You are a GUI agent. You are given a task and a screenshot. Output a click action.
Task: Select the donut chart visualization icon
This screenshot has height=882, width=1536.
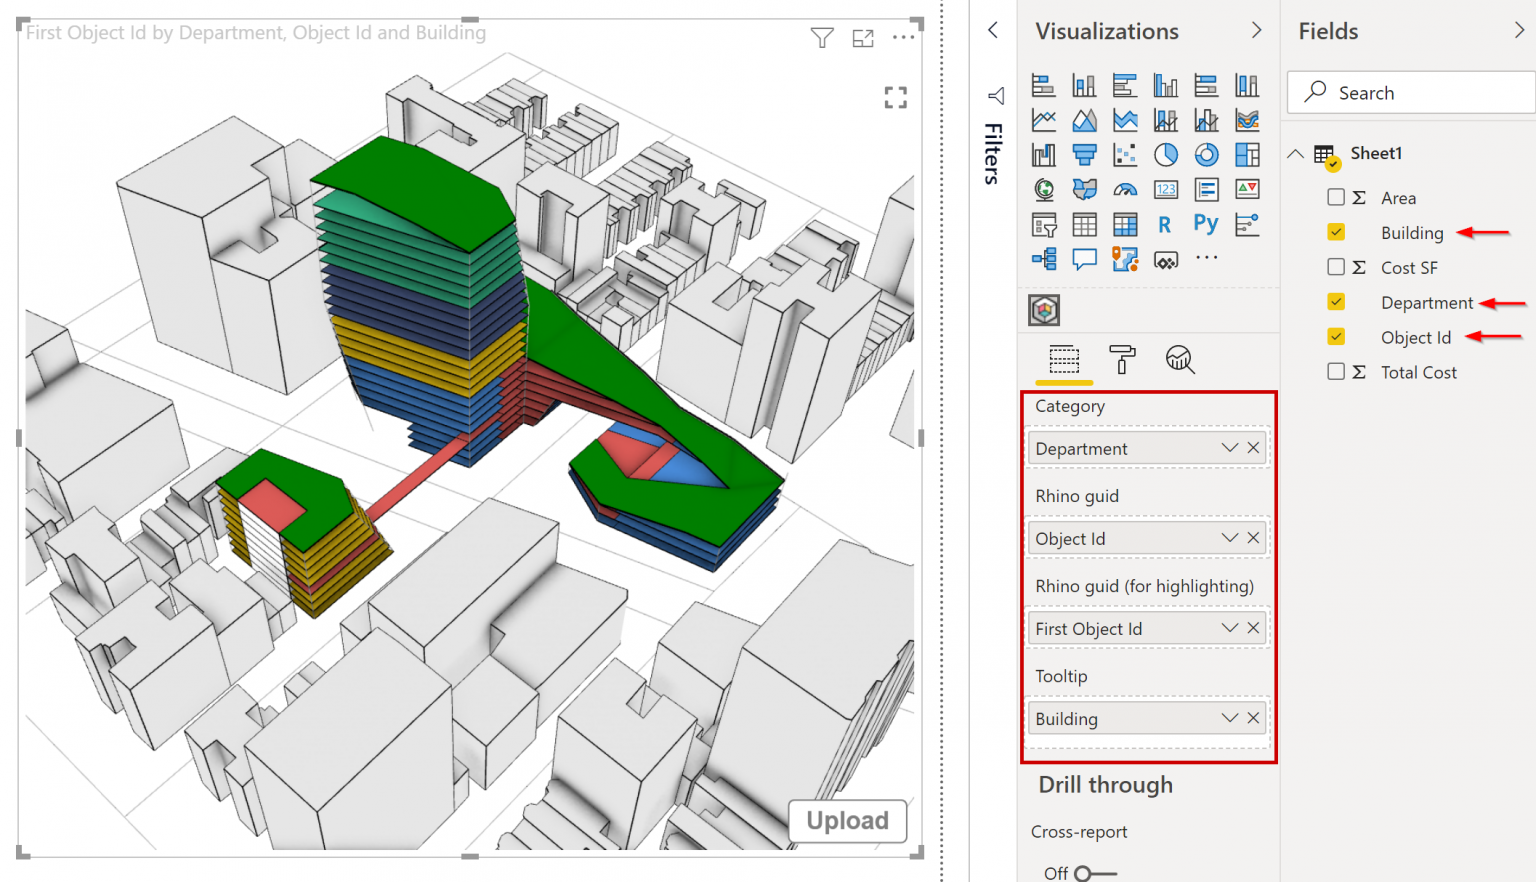(x=1206, y=154)
